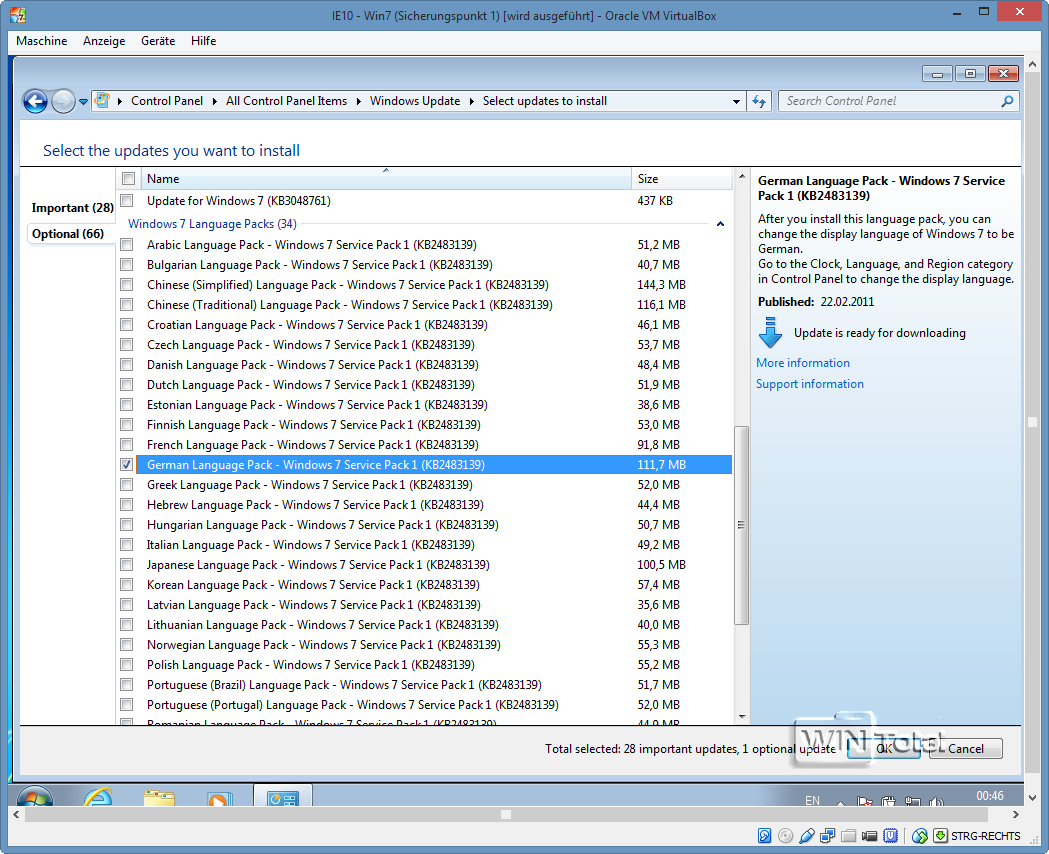Click the Control Panel icon in address bar
This screenshot has width=1049, height=854.
point(102,101)
